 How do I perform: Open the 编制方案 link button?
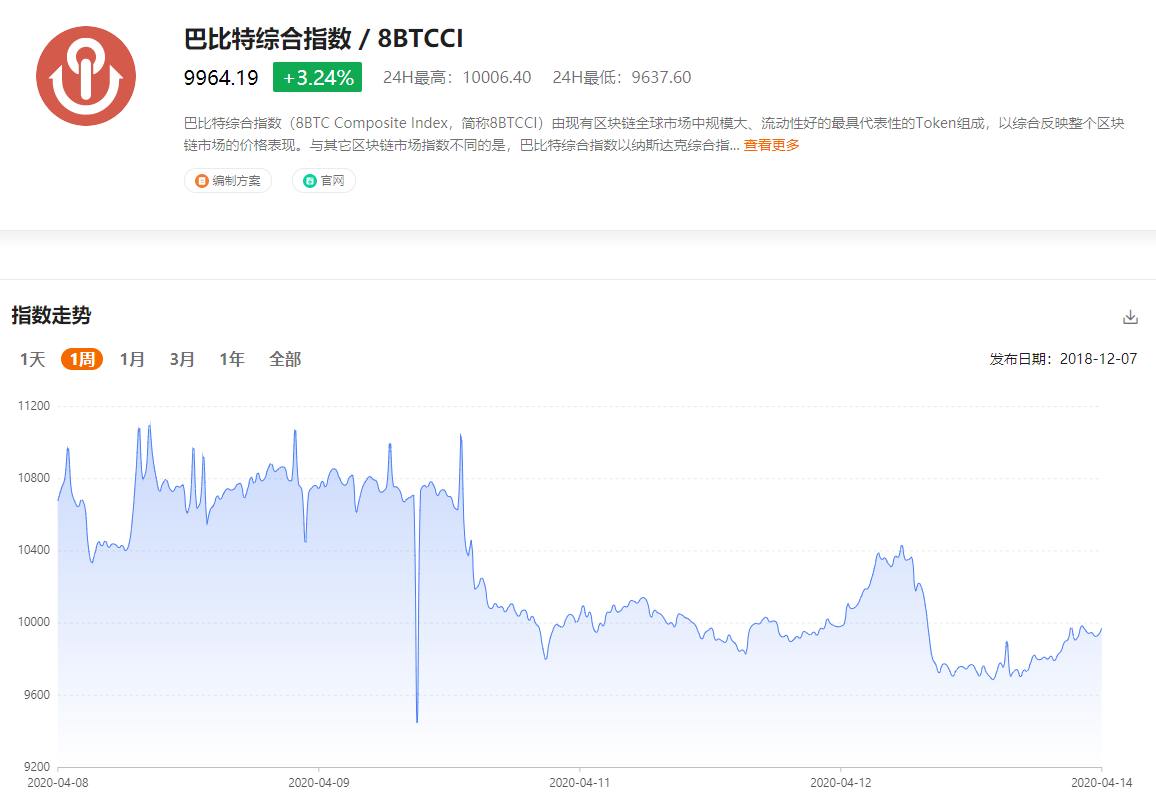pyautogui.click(x=228, y=181)
